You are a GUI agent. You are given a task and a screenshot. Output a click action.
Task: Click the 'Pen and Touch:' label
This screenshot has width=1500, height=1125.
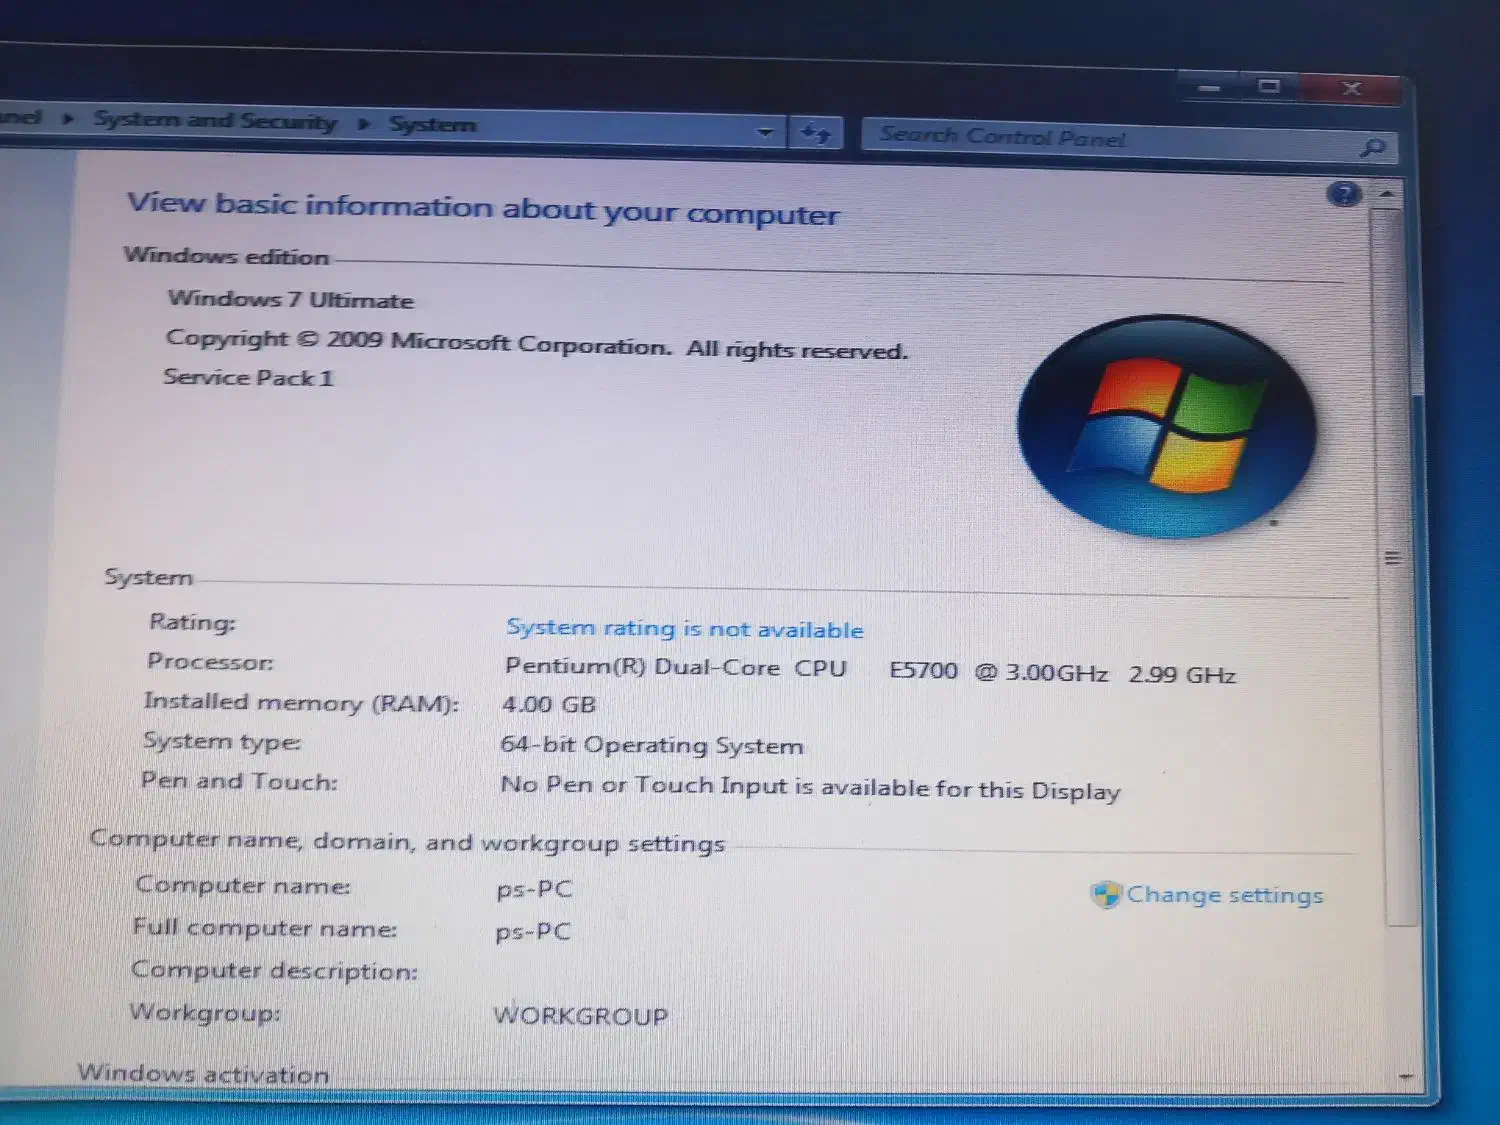pos(239,780)
